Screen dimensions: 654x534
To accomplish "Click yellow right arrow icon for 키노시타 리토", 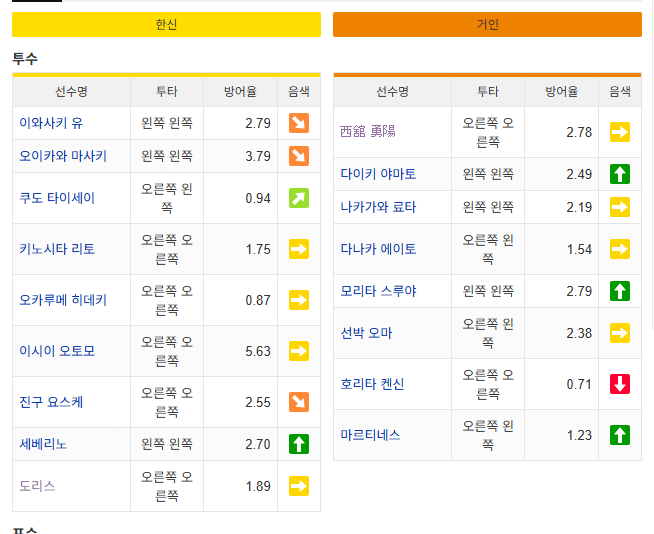I will [299, 249].
